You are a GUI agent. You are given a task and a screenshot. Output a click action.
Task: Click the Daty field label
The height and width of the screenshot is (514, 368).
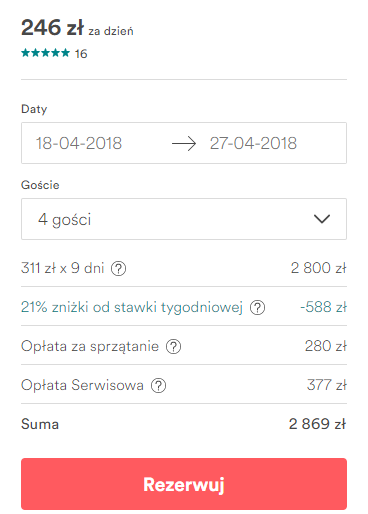pyautogui.click(x=34, y=109)
